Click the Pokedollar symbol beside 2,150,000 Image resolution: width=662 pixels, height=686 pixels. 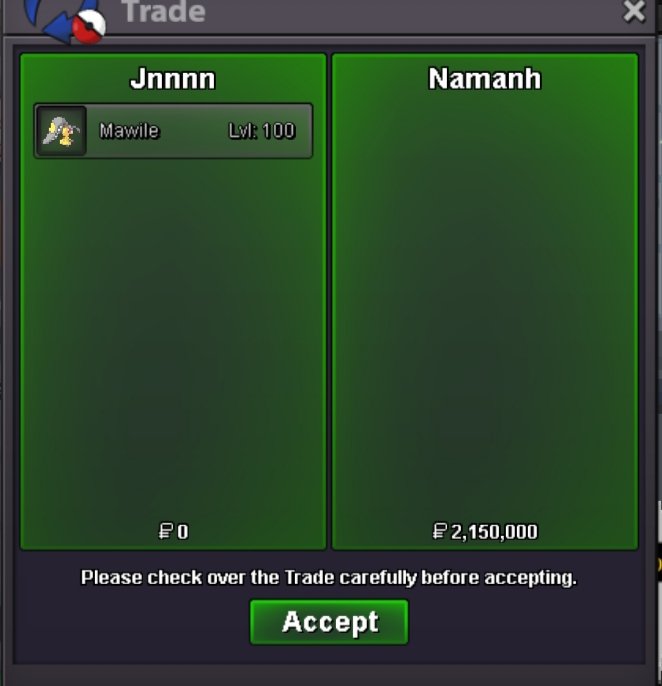click(439, 532)
